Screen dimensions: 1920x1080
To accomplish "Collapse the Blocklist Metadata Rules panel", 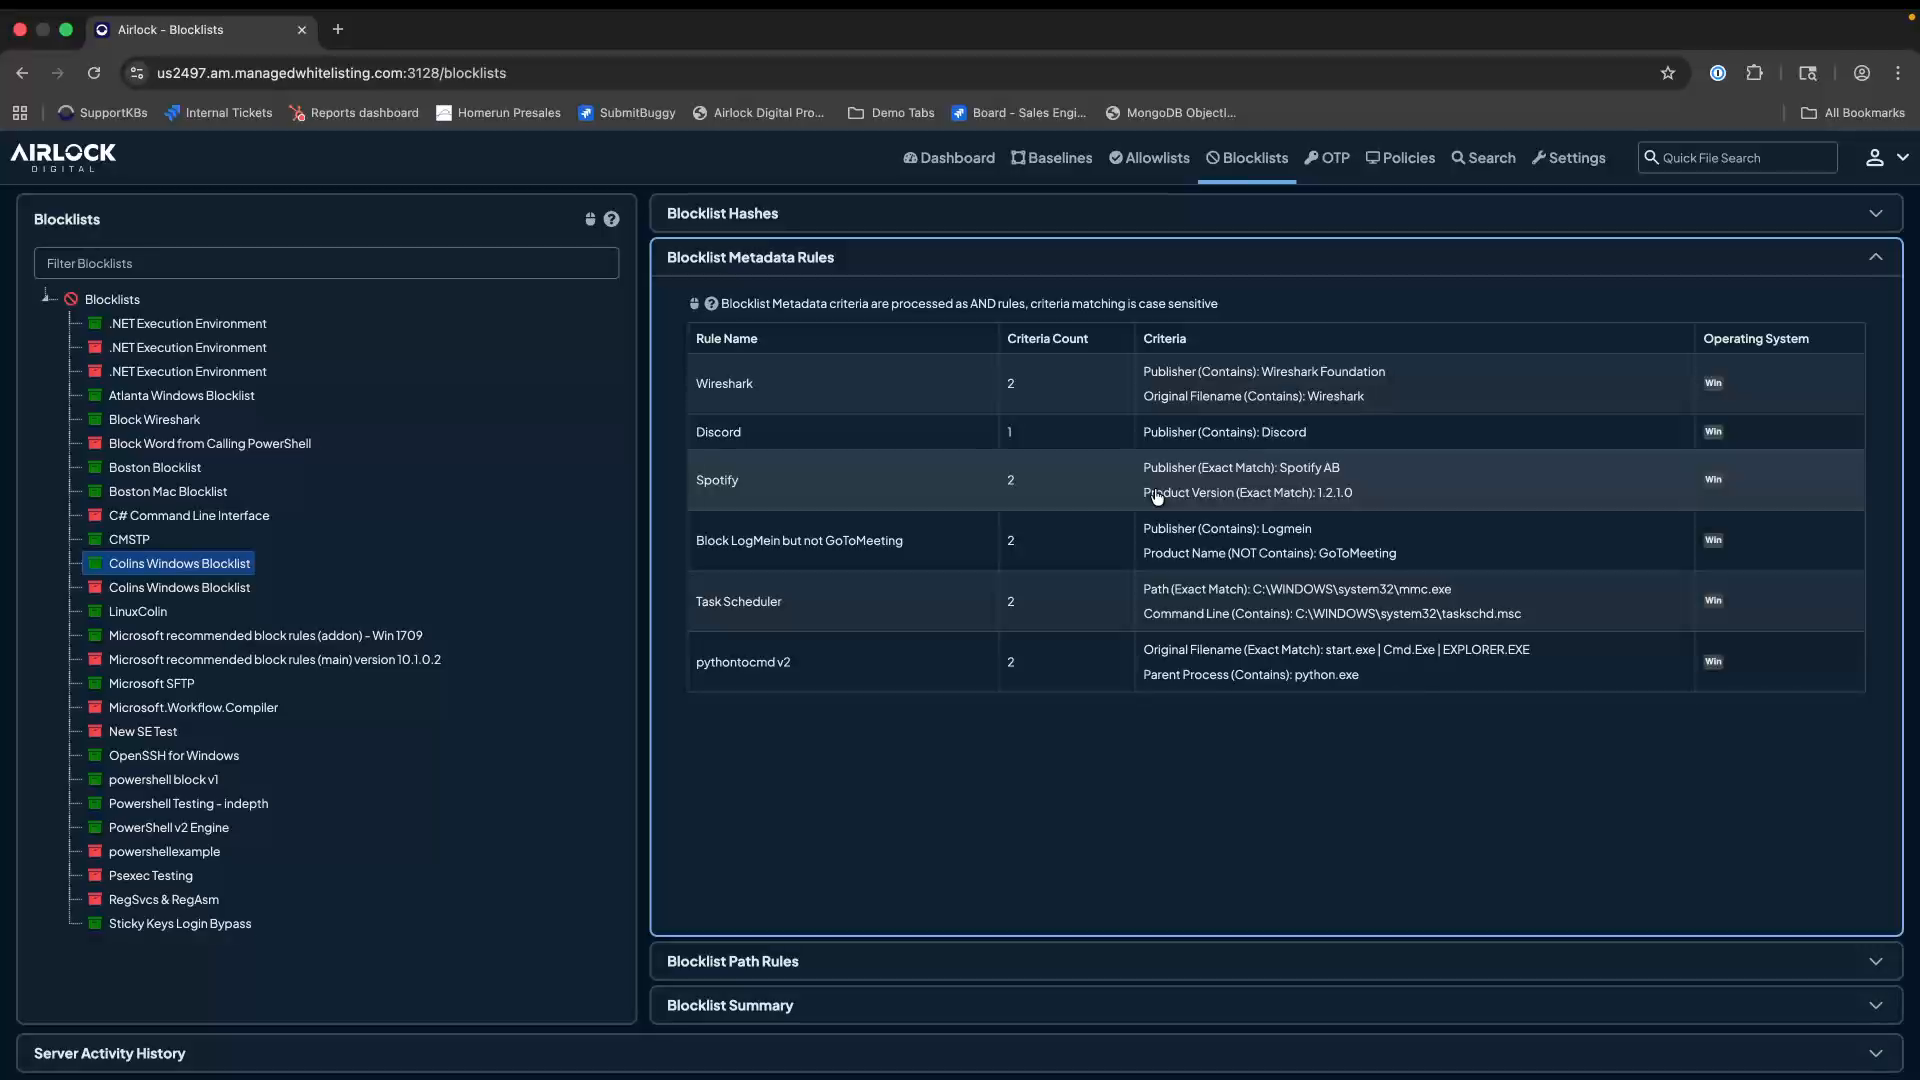I will (1877, 257).
